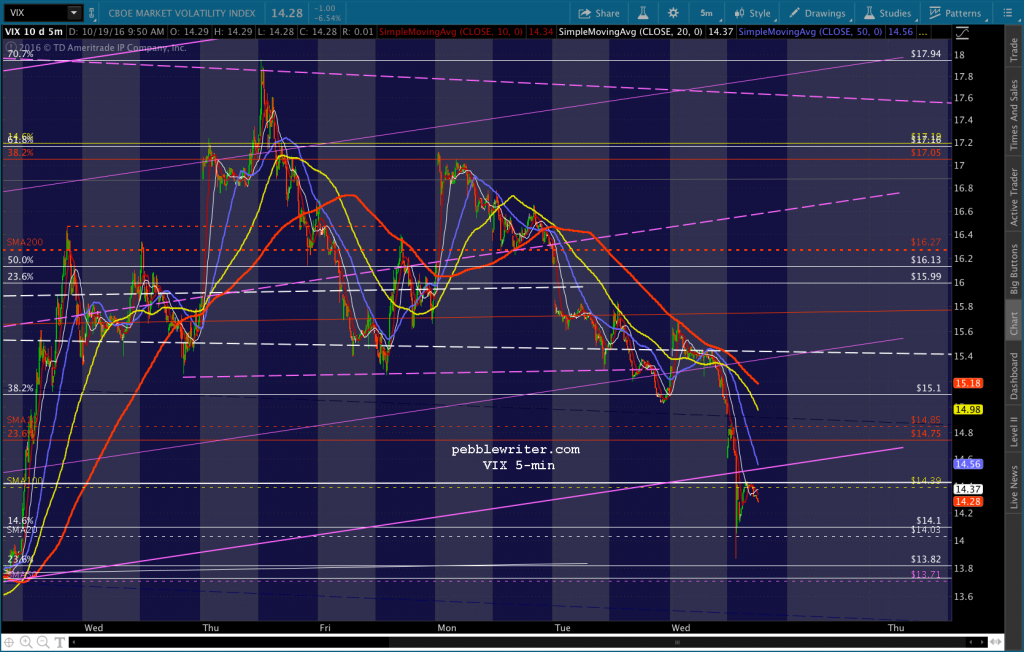Click the red 15.18 price bubble
This screenshot has width=1024, height=652.
pyautogui.click(x=967, y=383)
